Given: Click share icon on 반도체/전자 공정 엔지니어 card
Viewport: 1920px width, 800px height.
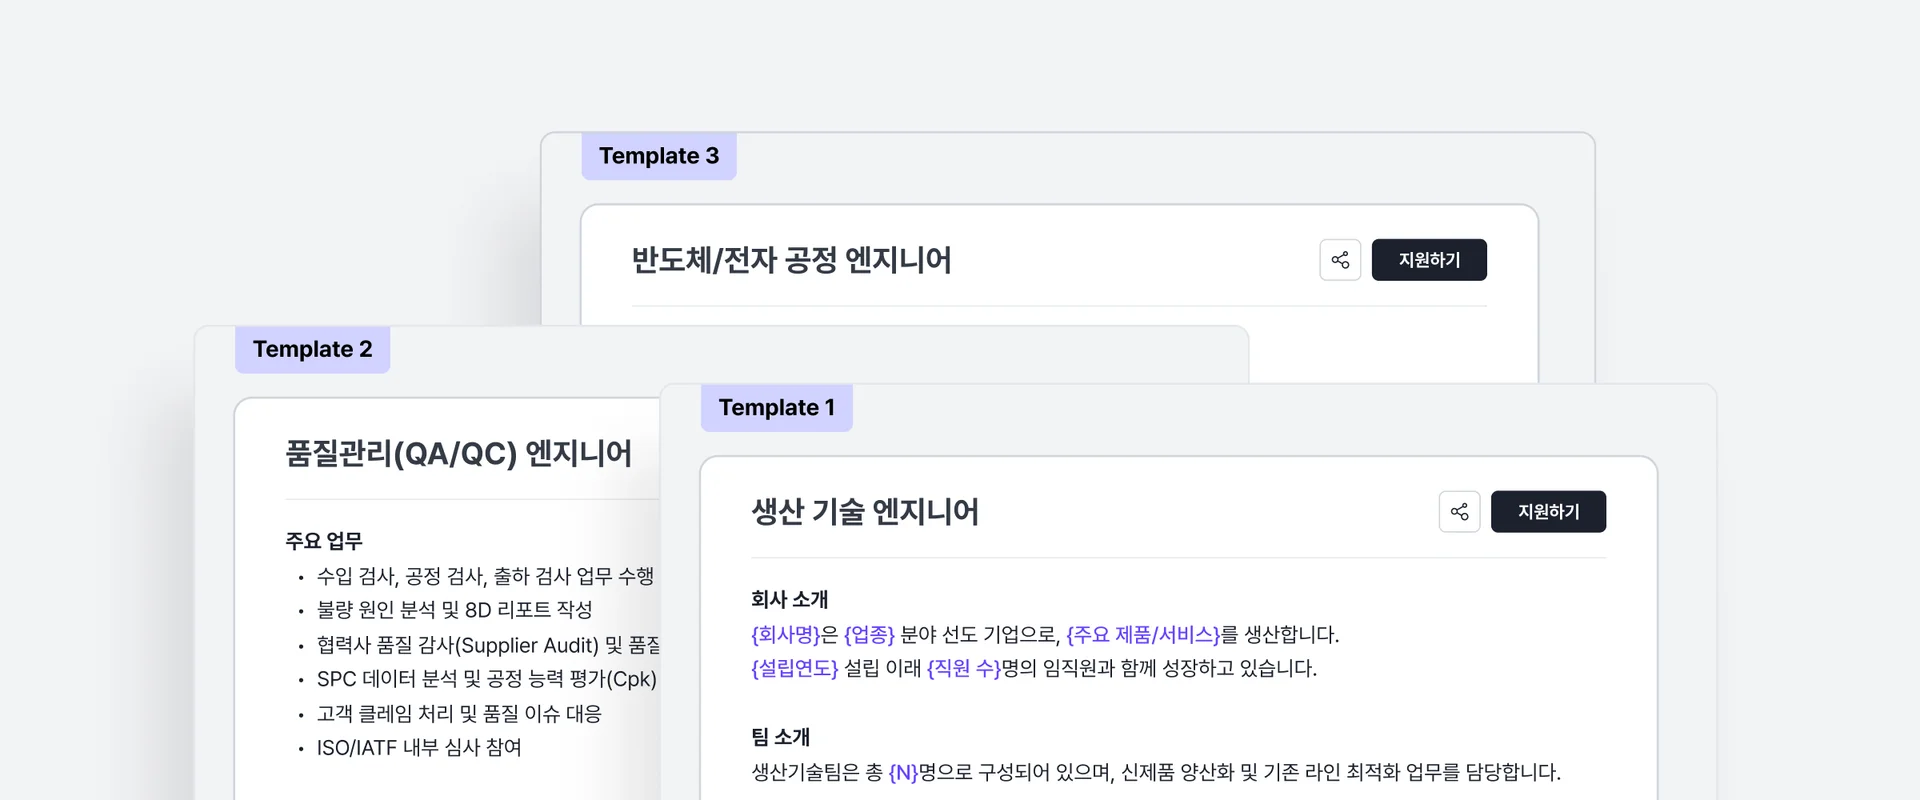Looking at the screenshot, I should tap(1340, 260).
